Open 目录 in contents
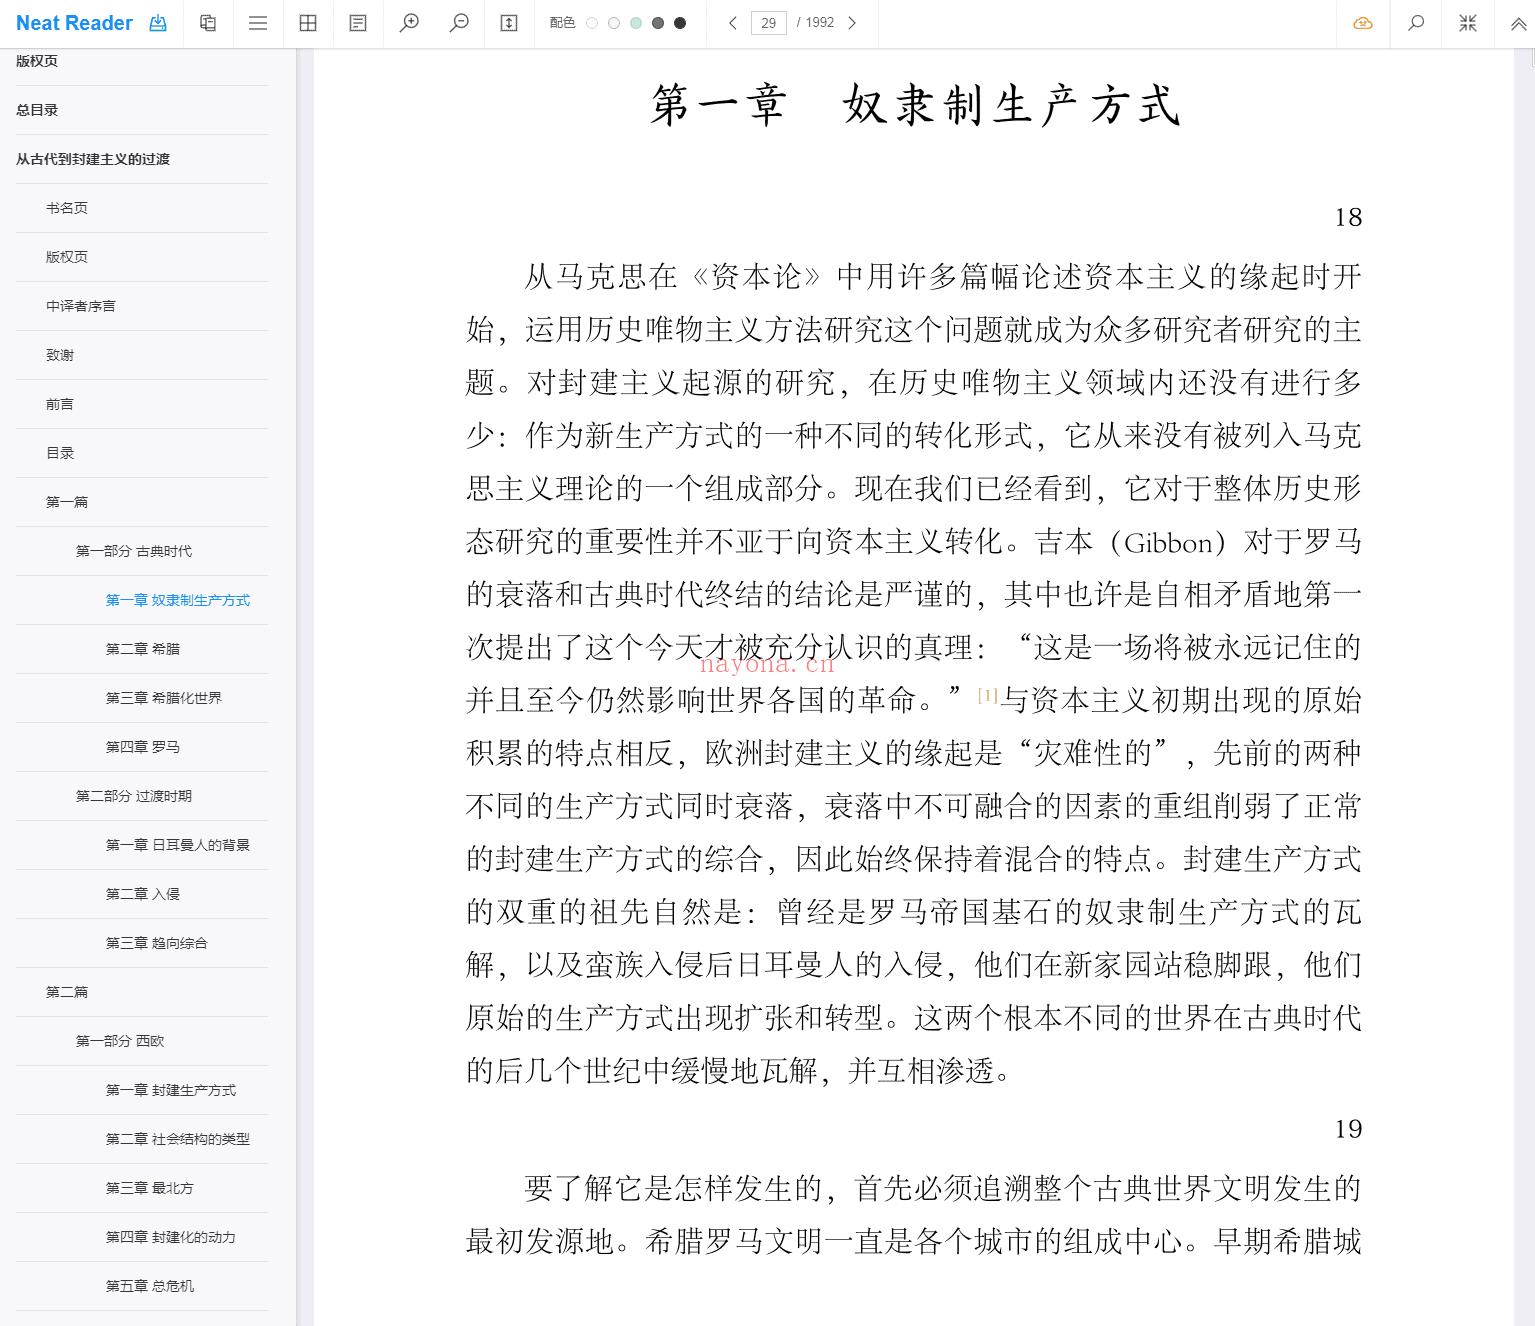This screenshot has height=1326, width=1535. pos(60,453)
